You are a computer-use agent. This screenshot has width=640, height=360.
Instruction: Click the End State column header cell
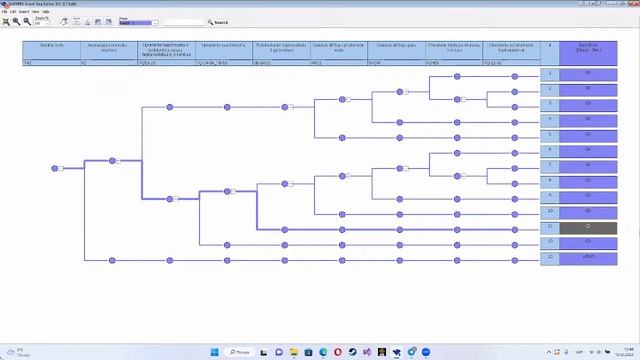click(588, 53)
